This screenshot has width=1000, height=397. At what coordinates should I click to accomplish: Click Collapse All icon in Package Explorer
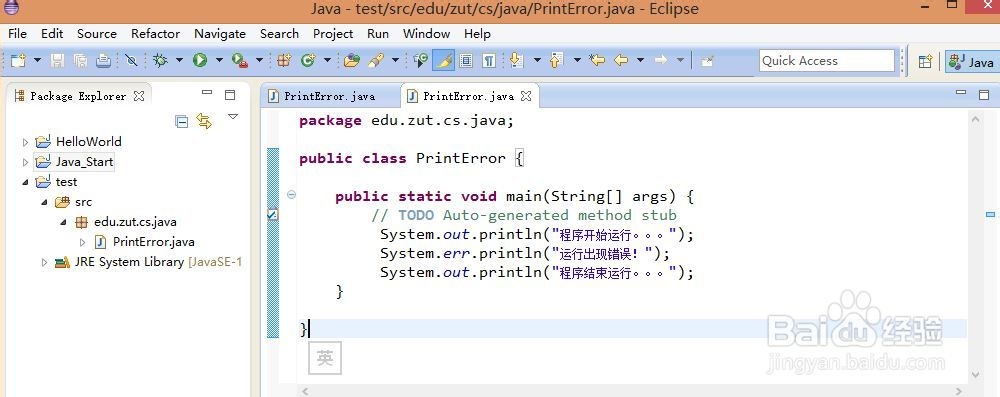(182, 121)
